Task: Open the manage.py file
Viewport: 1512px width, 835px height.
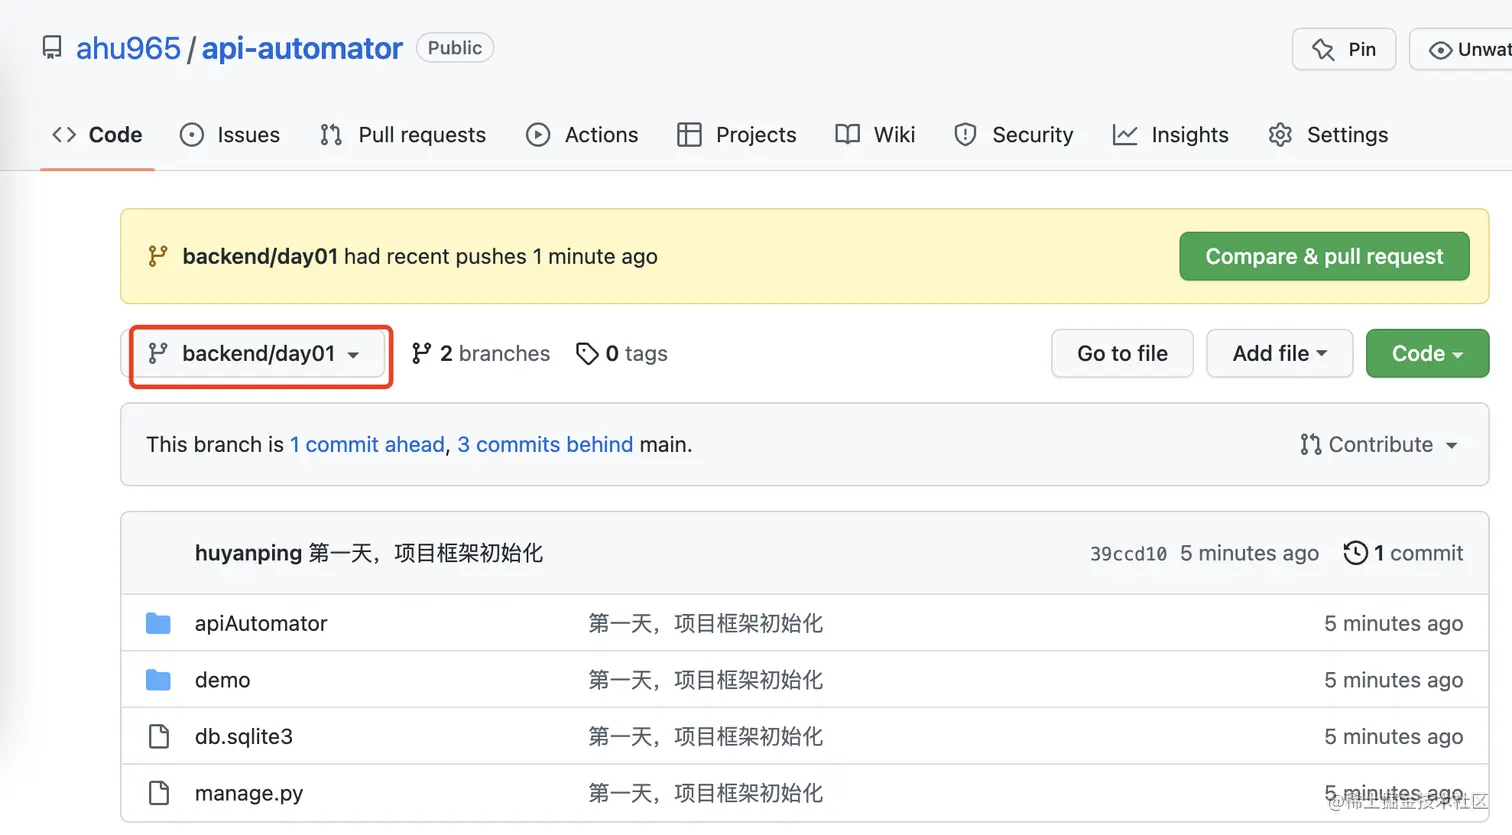Action: pos(249,794)
